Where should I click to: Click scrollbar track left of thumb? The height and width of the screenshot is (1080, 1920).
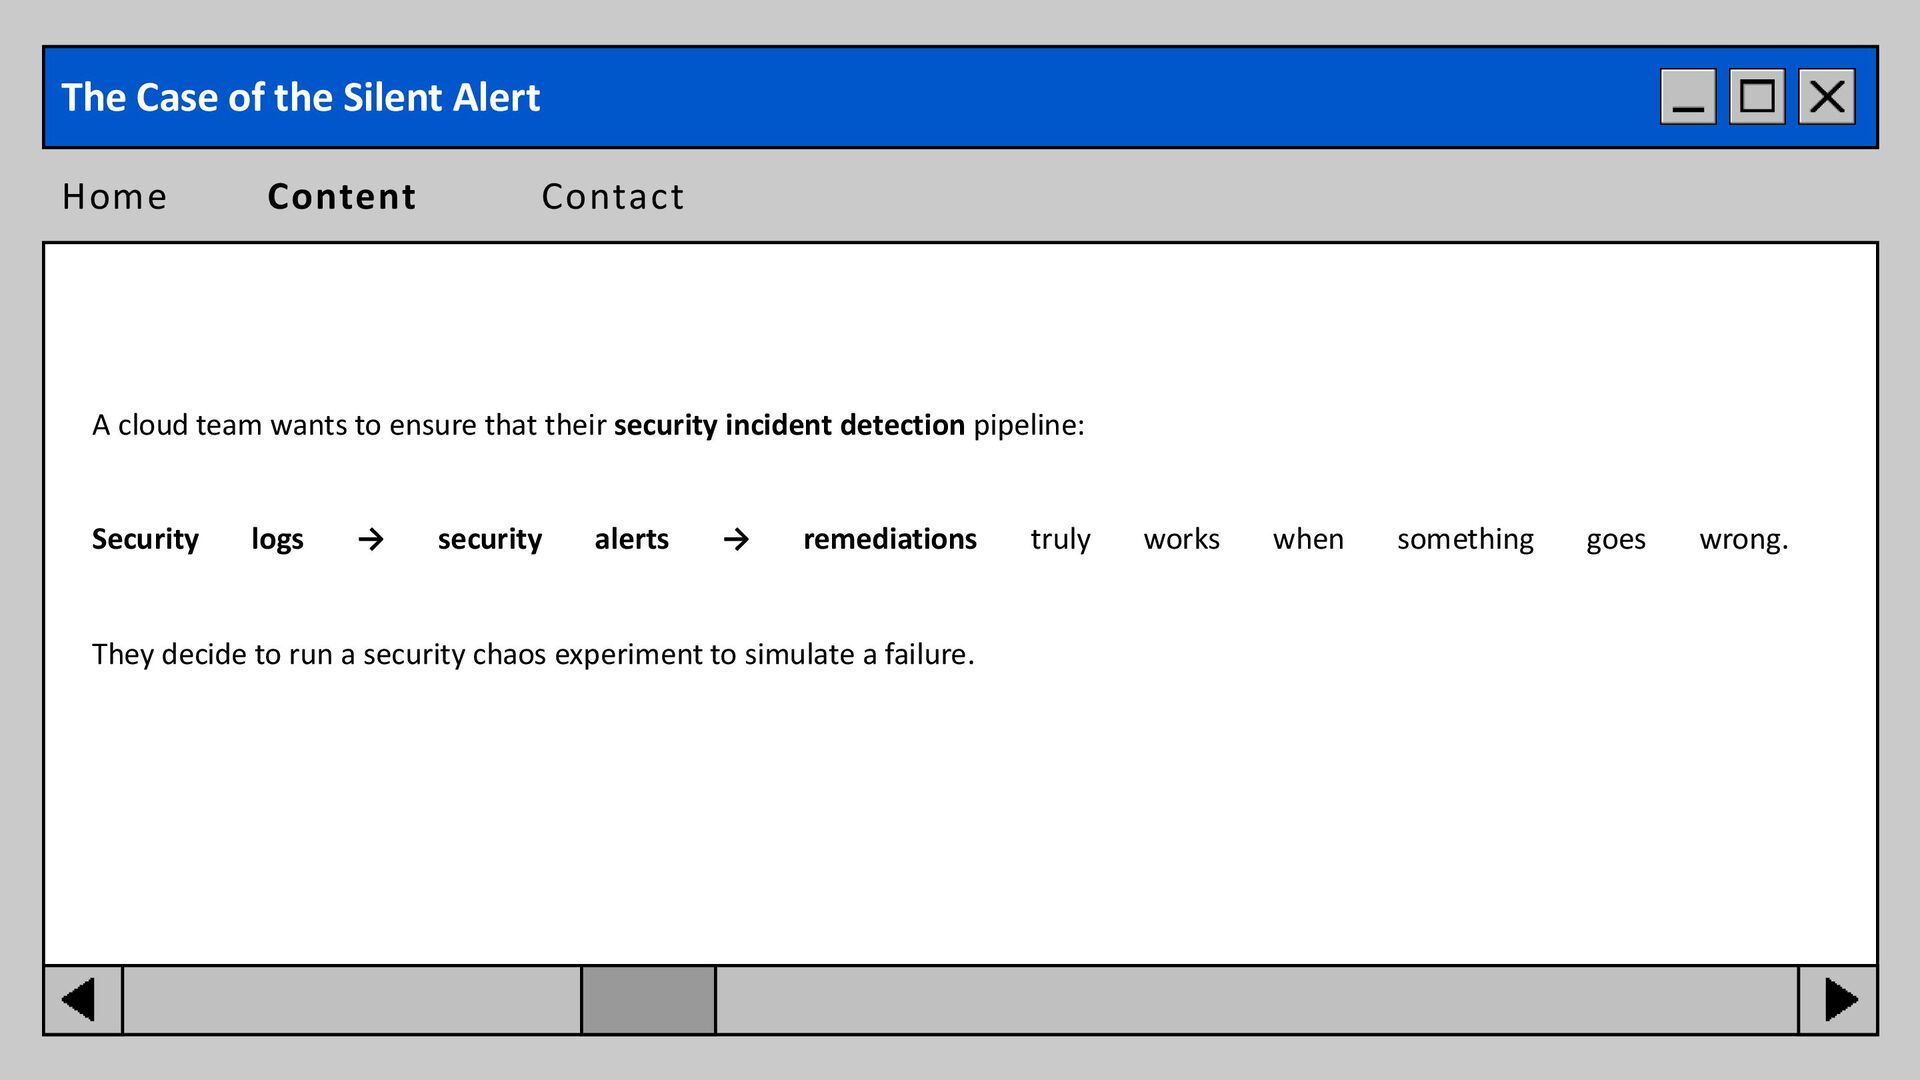[x=350, y=1000]
